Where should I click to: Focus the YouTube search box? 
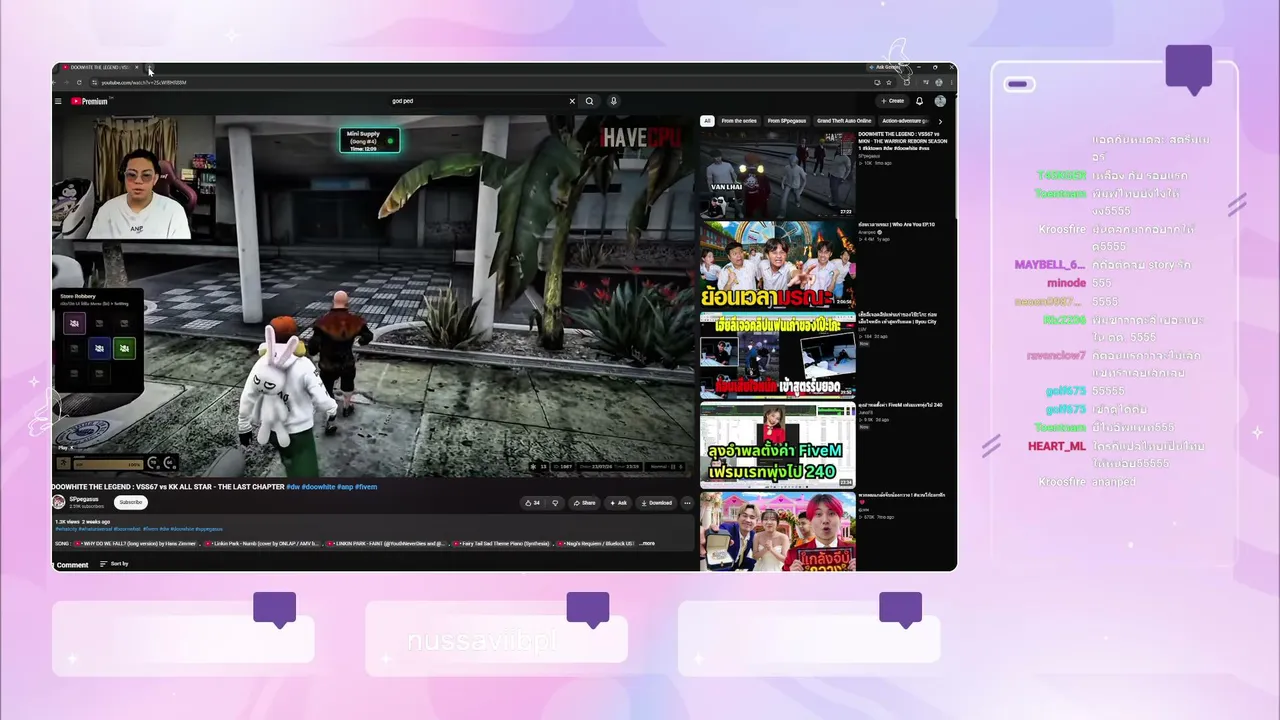pyautogui.click(x=478, y=101)
